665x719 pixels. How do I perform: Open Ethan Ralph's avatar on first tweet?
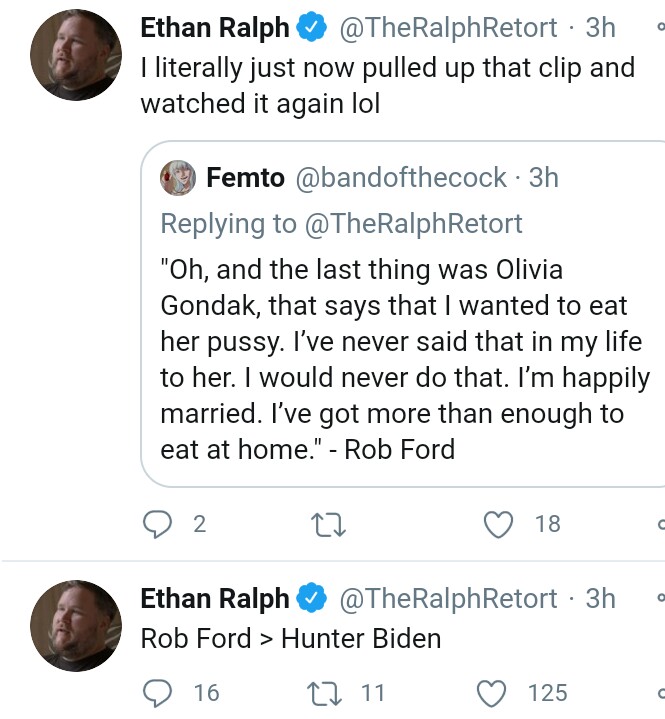tap(76, 55)
